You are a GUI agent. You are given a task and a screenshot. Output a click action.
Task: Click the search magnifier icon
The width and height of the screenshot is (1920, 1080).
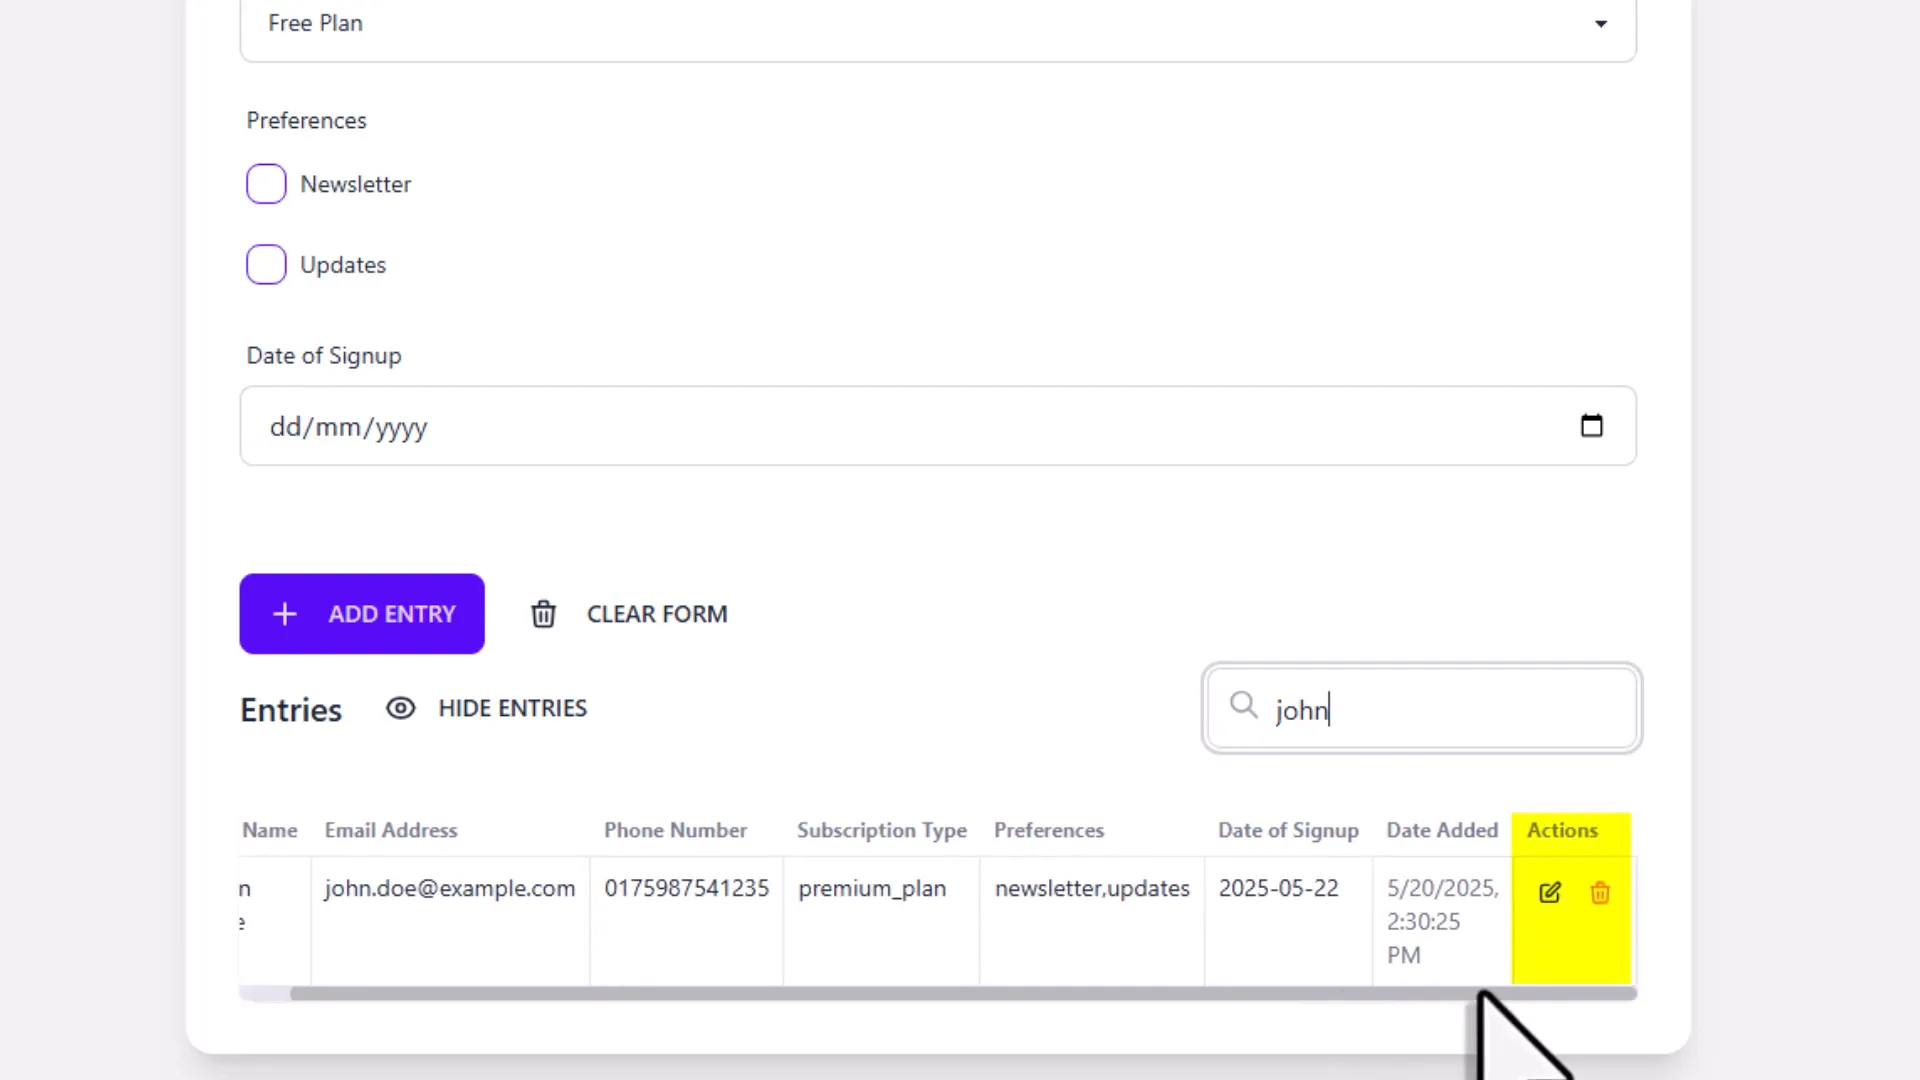(1243, 707)
